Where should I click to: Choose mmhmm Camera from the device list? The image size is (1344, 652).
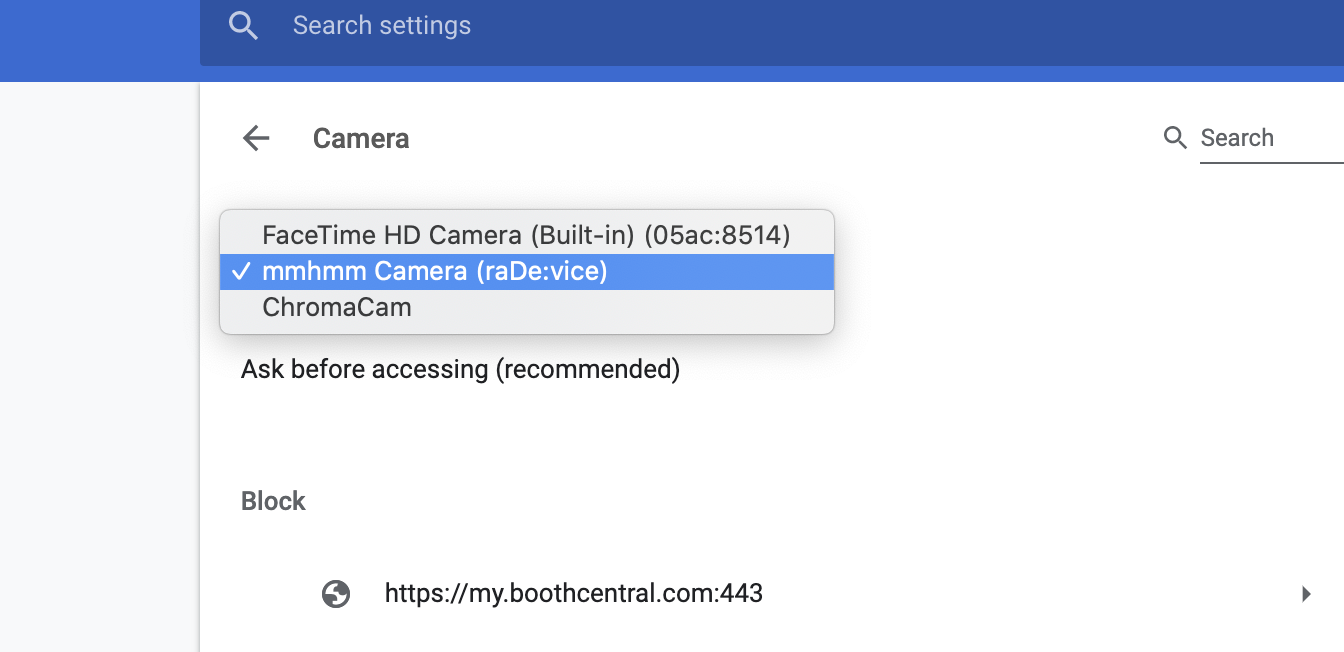tap(527, 272)
